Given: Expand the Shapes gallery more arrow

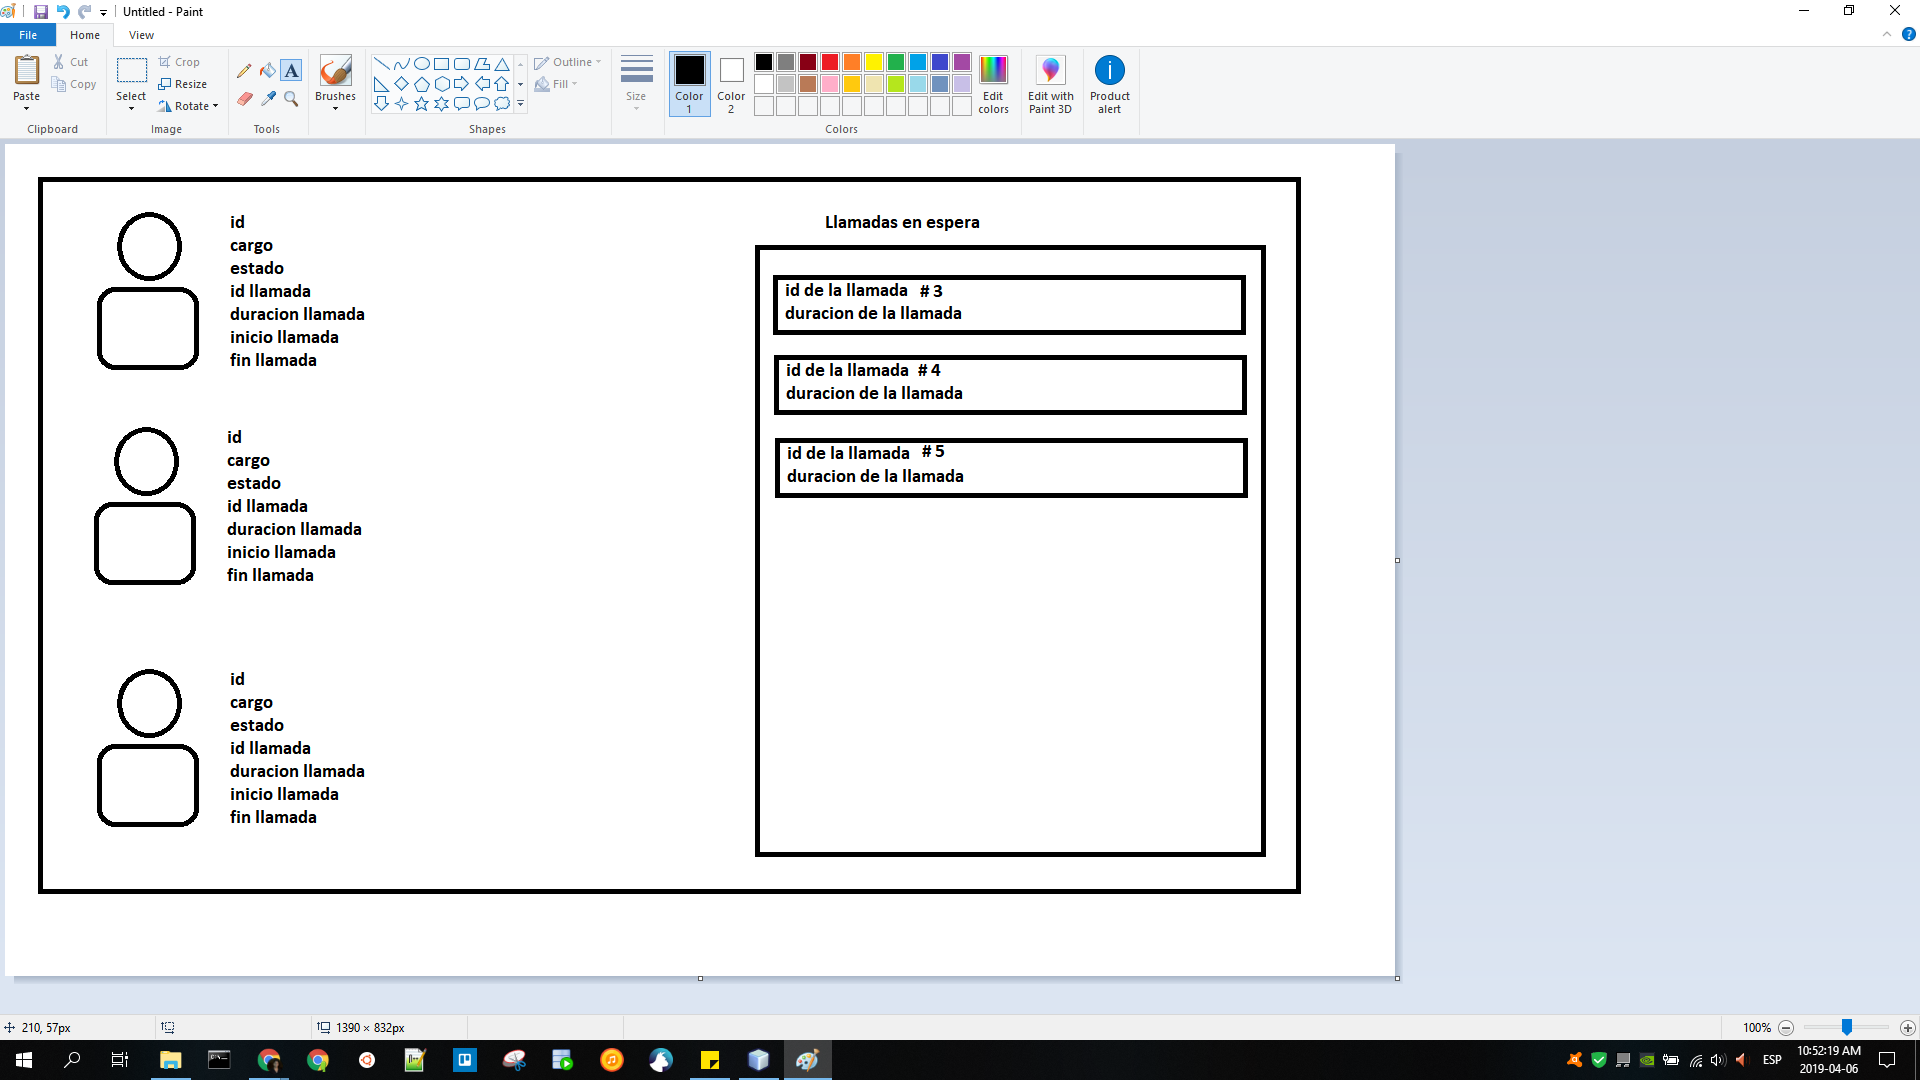Looking at the screenshot, I should click(520, 104).
